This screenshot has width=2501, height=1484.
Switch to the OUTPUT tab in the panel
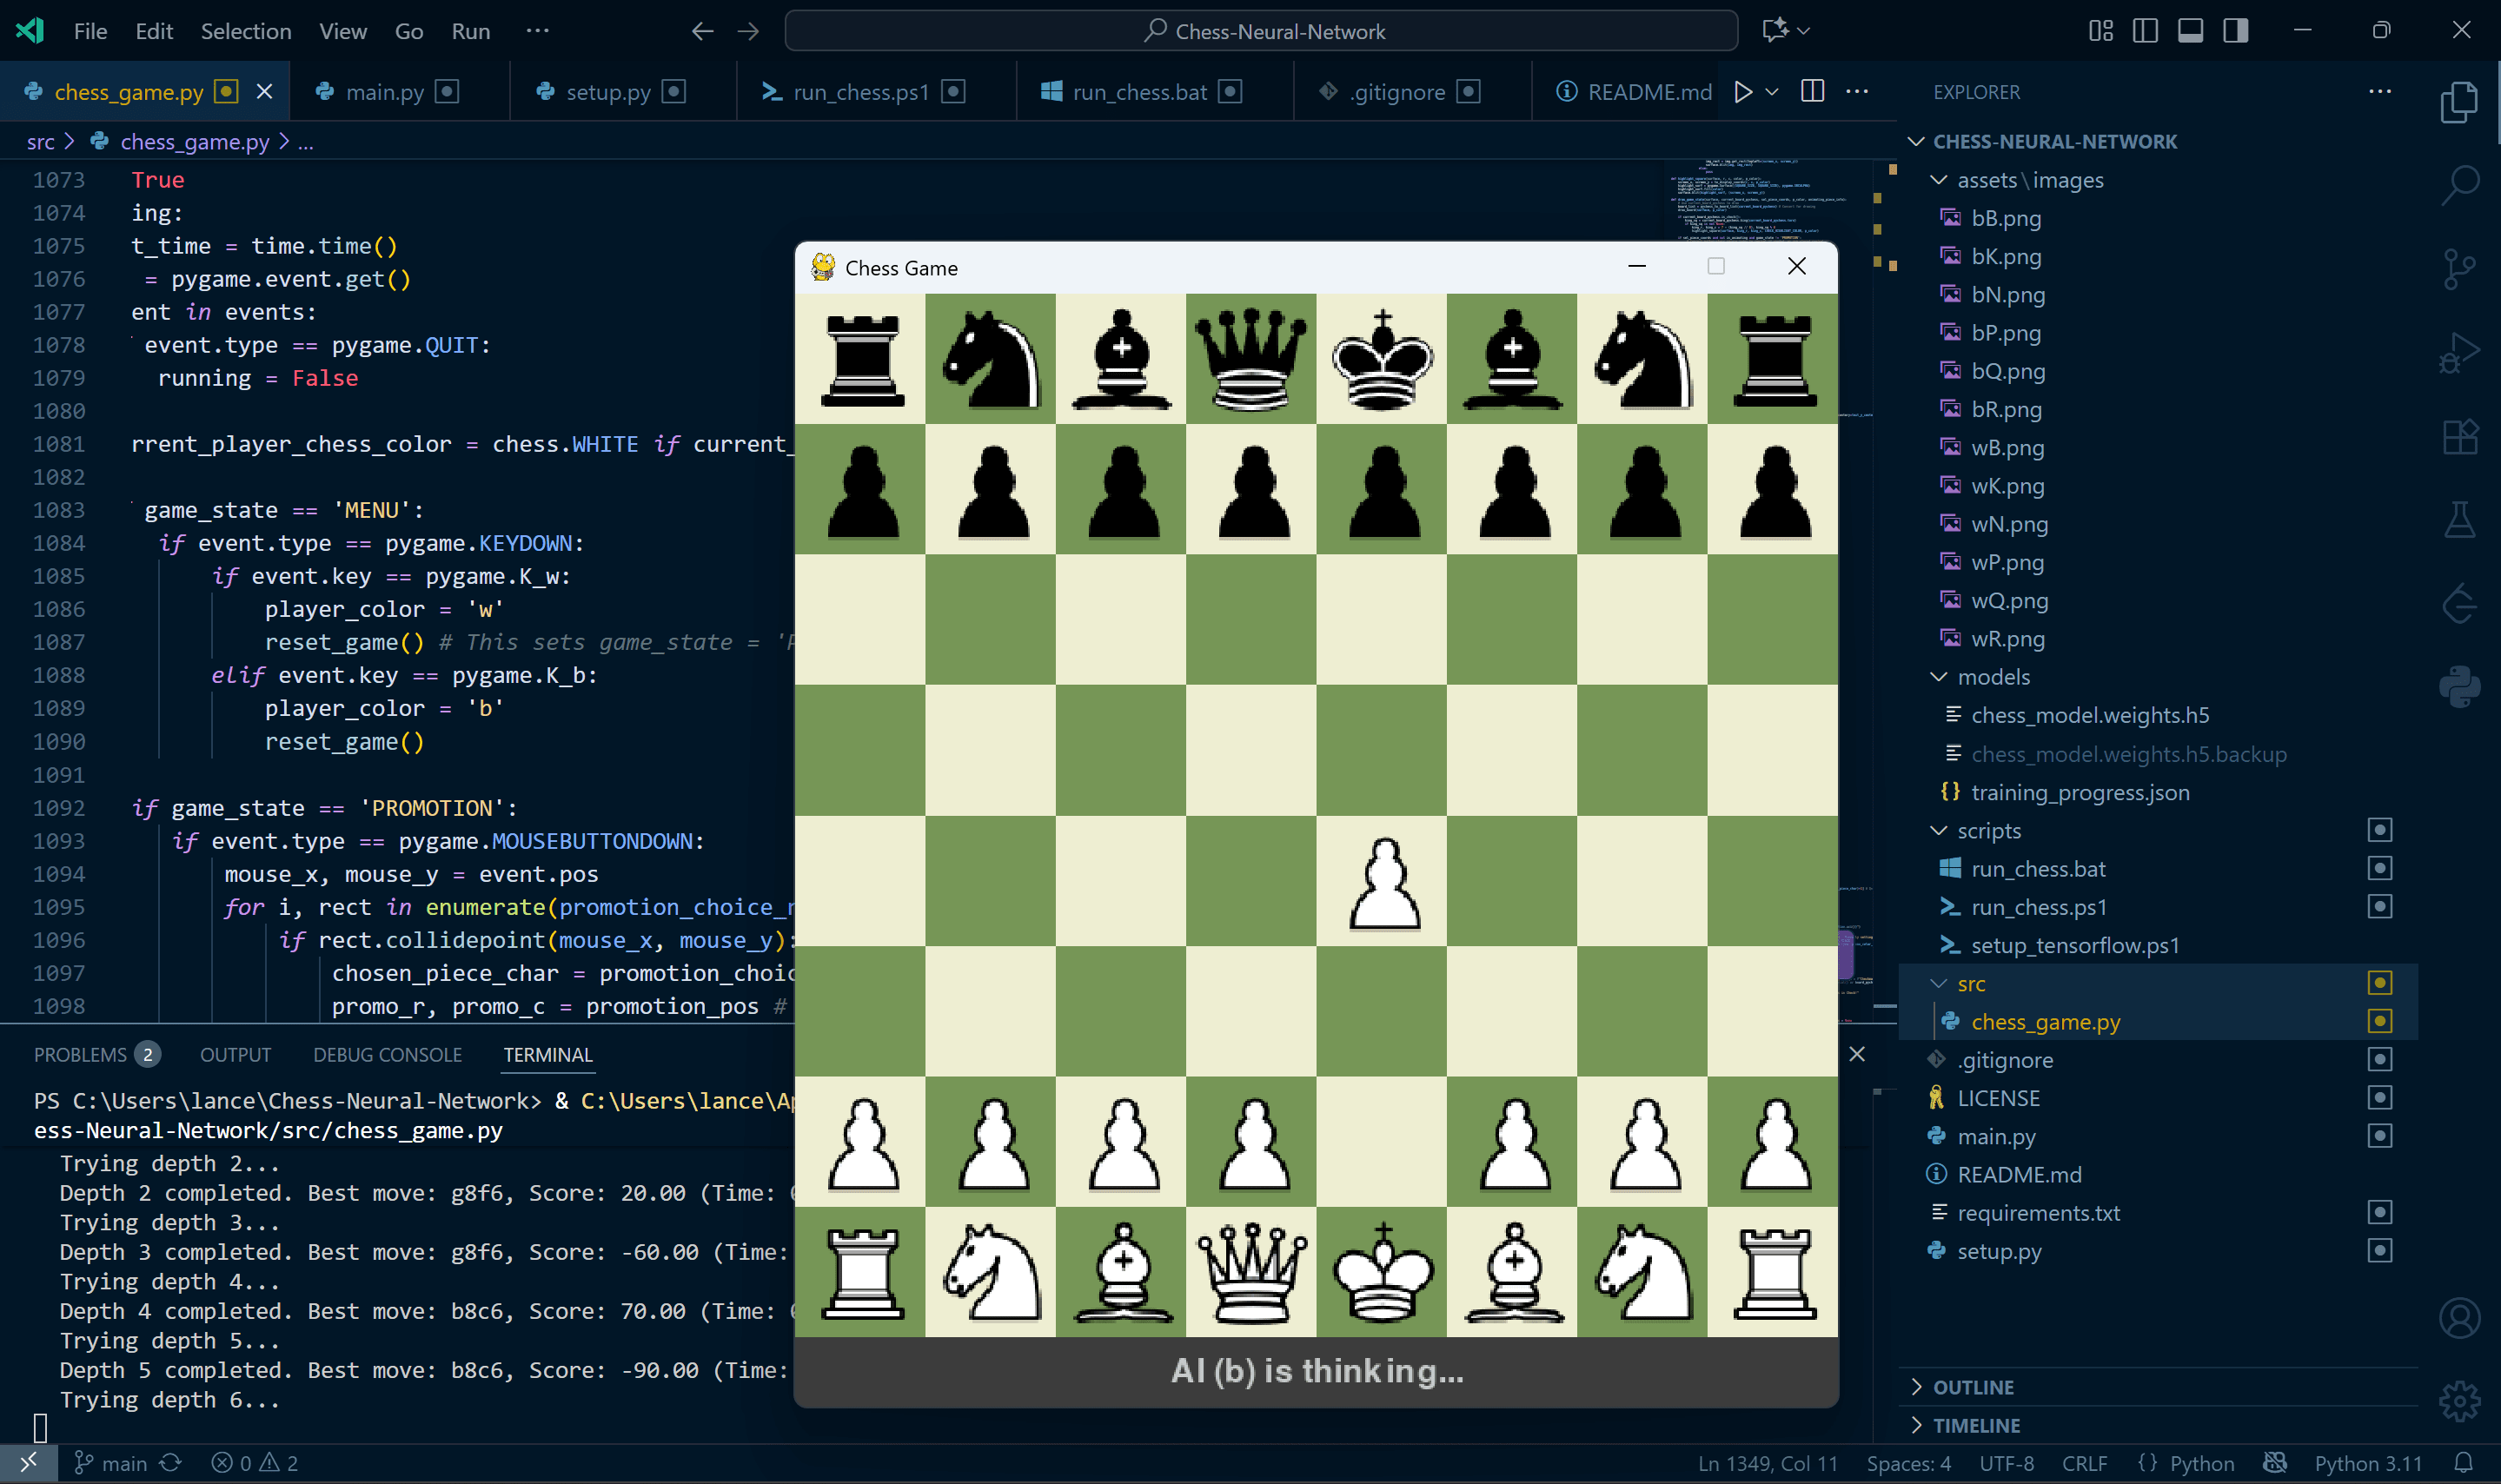pyautogui.click(x=235, y=1054)
